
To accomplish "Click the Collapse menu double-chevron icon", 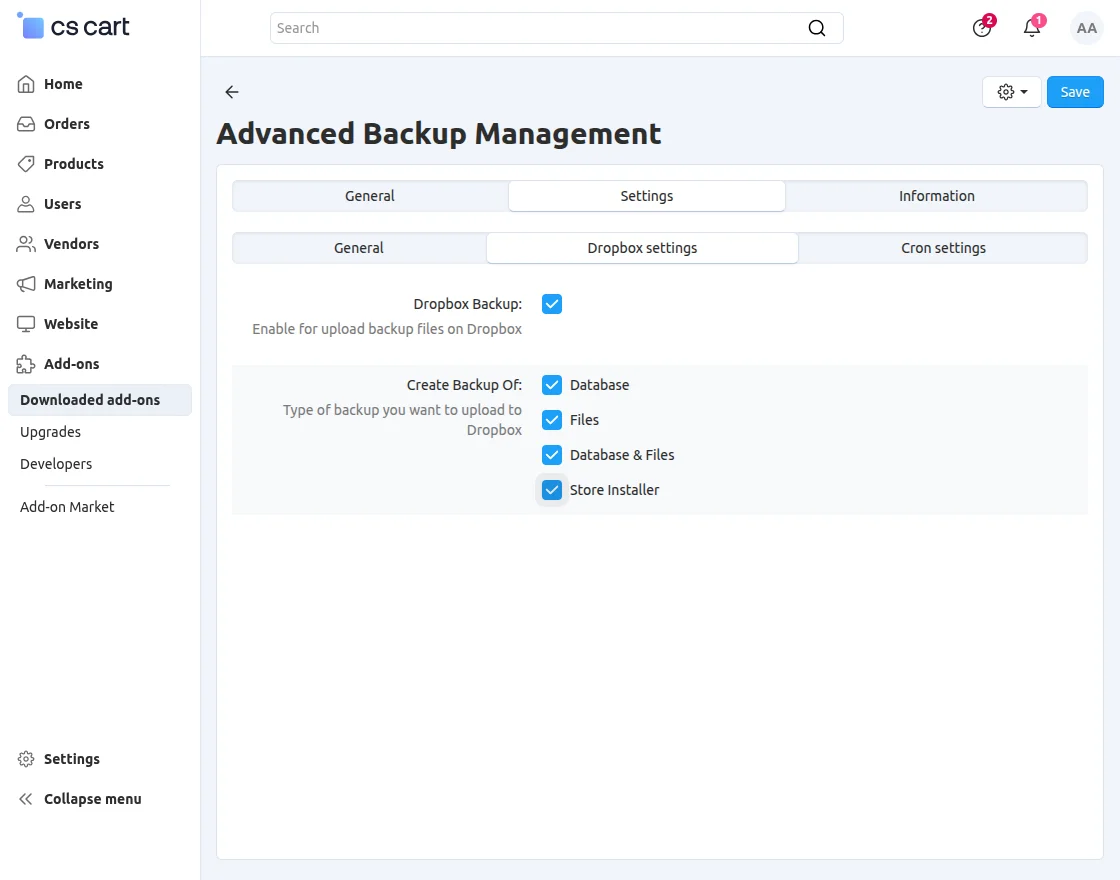I will coord(26,799).
